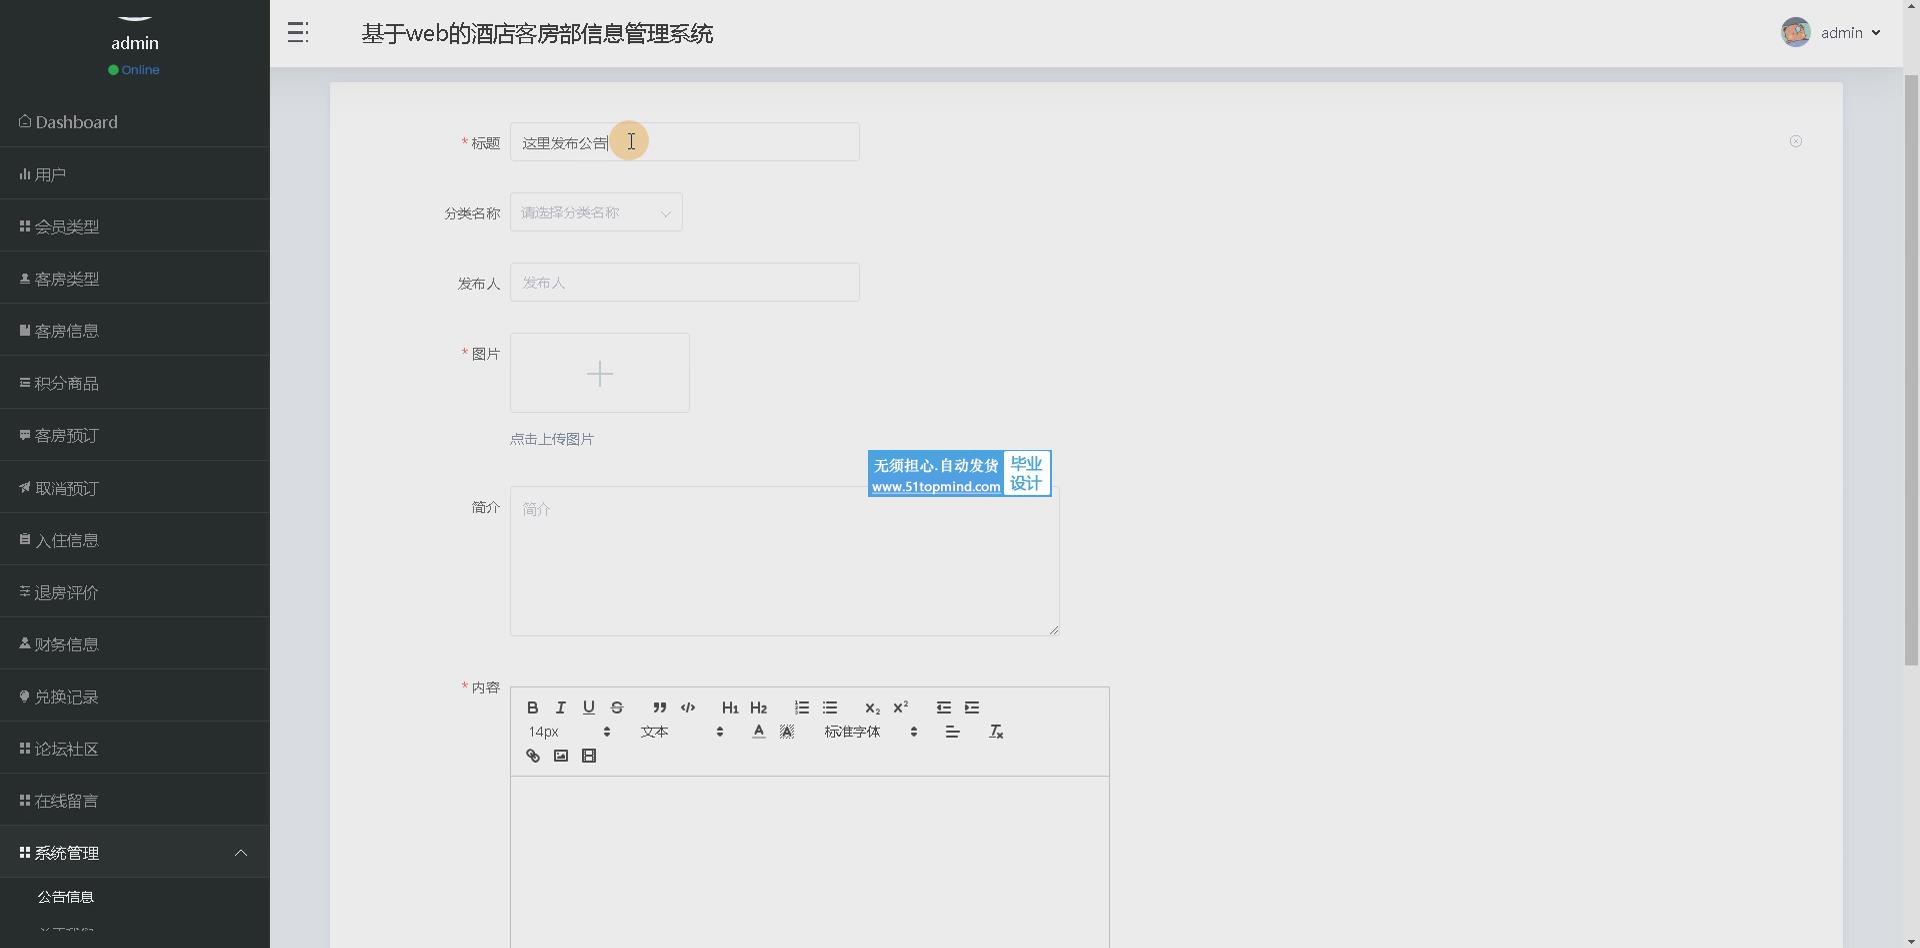Insert a hyperlink with the link icon
Viewport: 1920px width, 948px height.
pos(532,756)
